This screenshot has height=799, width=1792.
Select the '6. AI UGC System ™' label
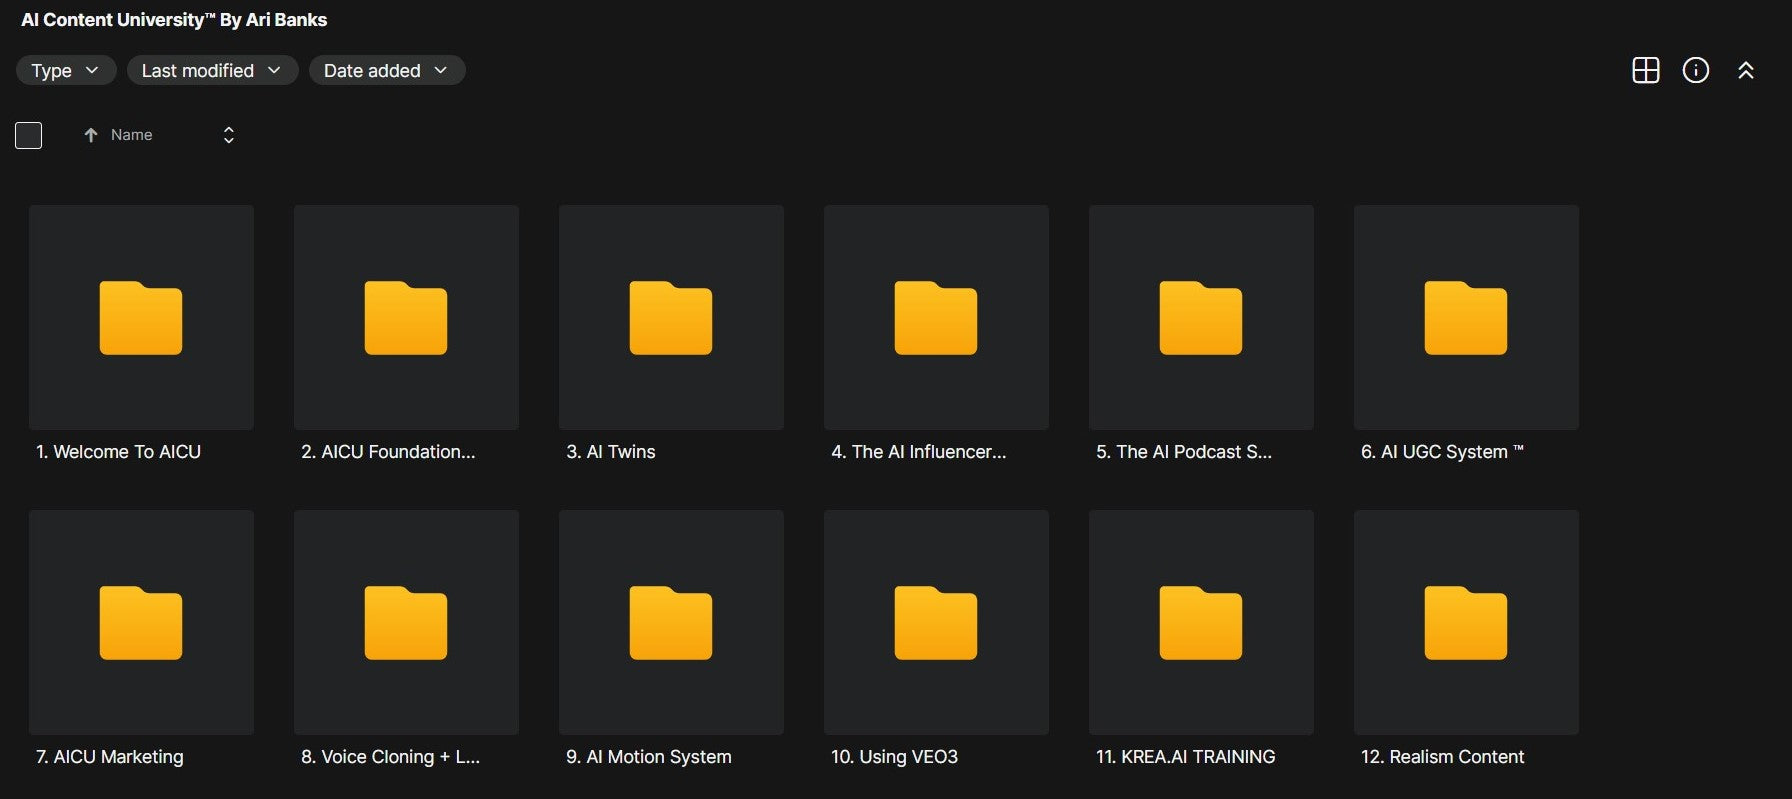click(1442, 452)
